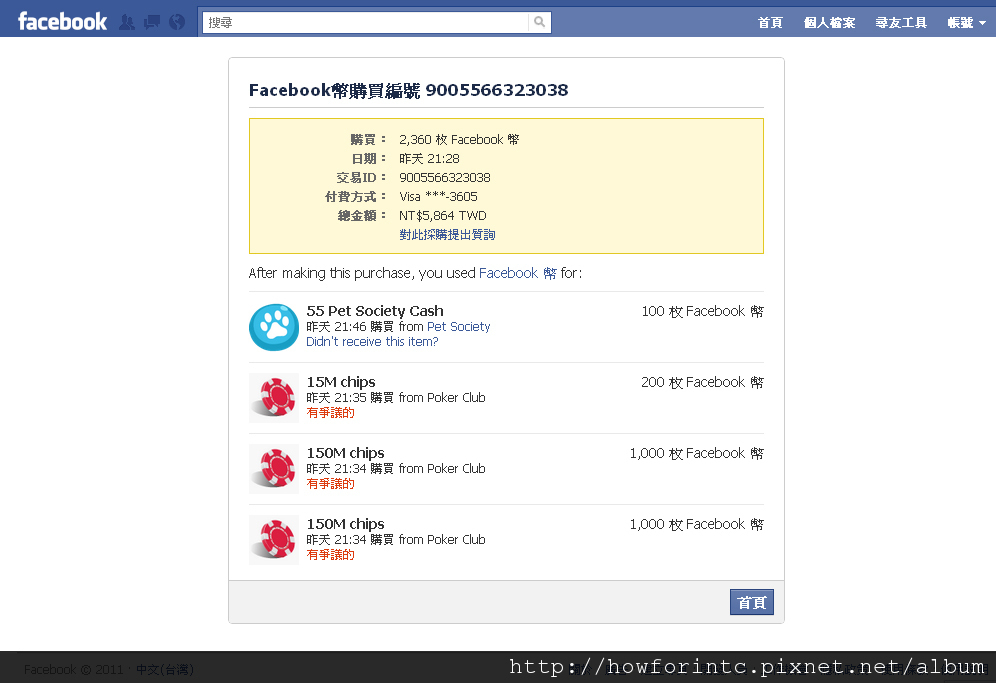Click 200 枚 Facebook 幣 price
Screen dimensions: 996x683
tap(702, 382)
